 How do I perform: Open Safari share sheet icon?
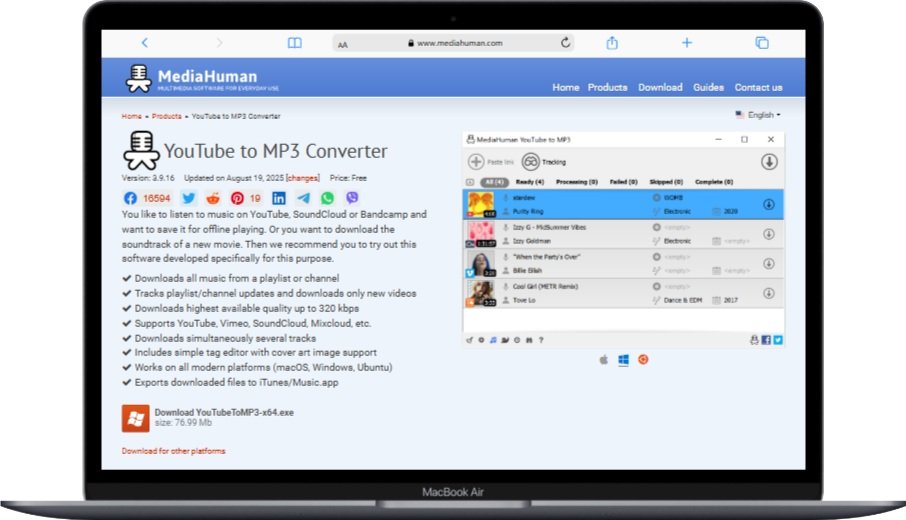click(x=612, y=42)
